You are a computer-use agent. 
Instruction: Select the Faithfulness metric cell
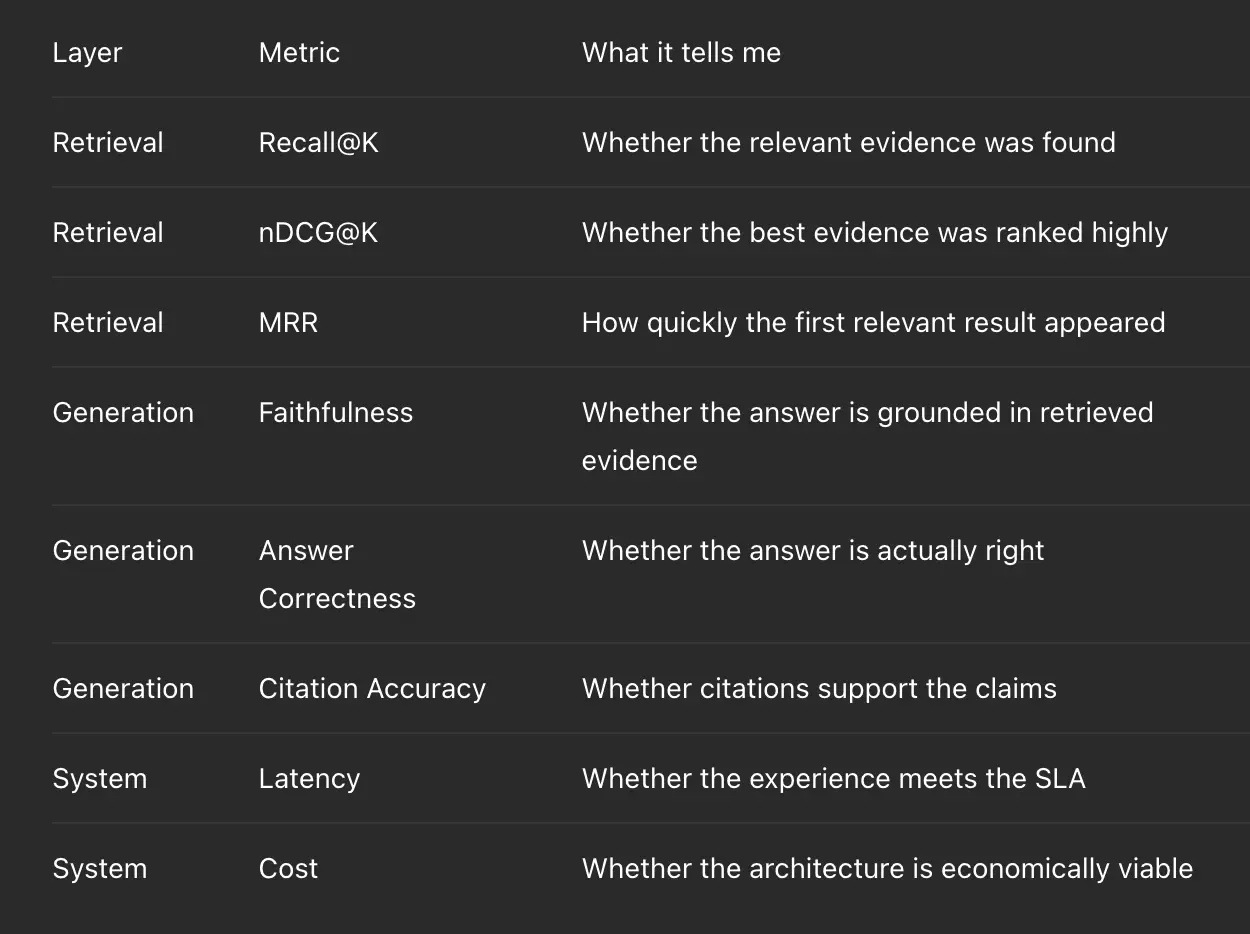click(x=335, y=413)
